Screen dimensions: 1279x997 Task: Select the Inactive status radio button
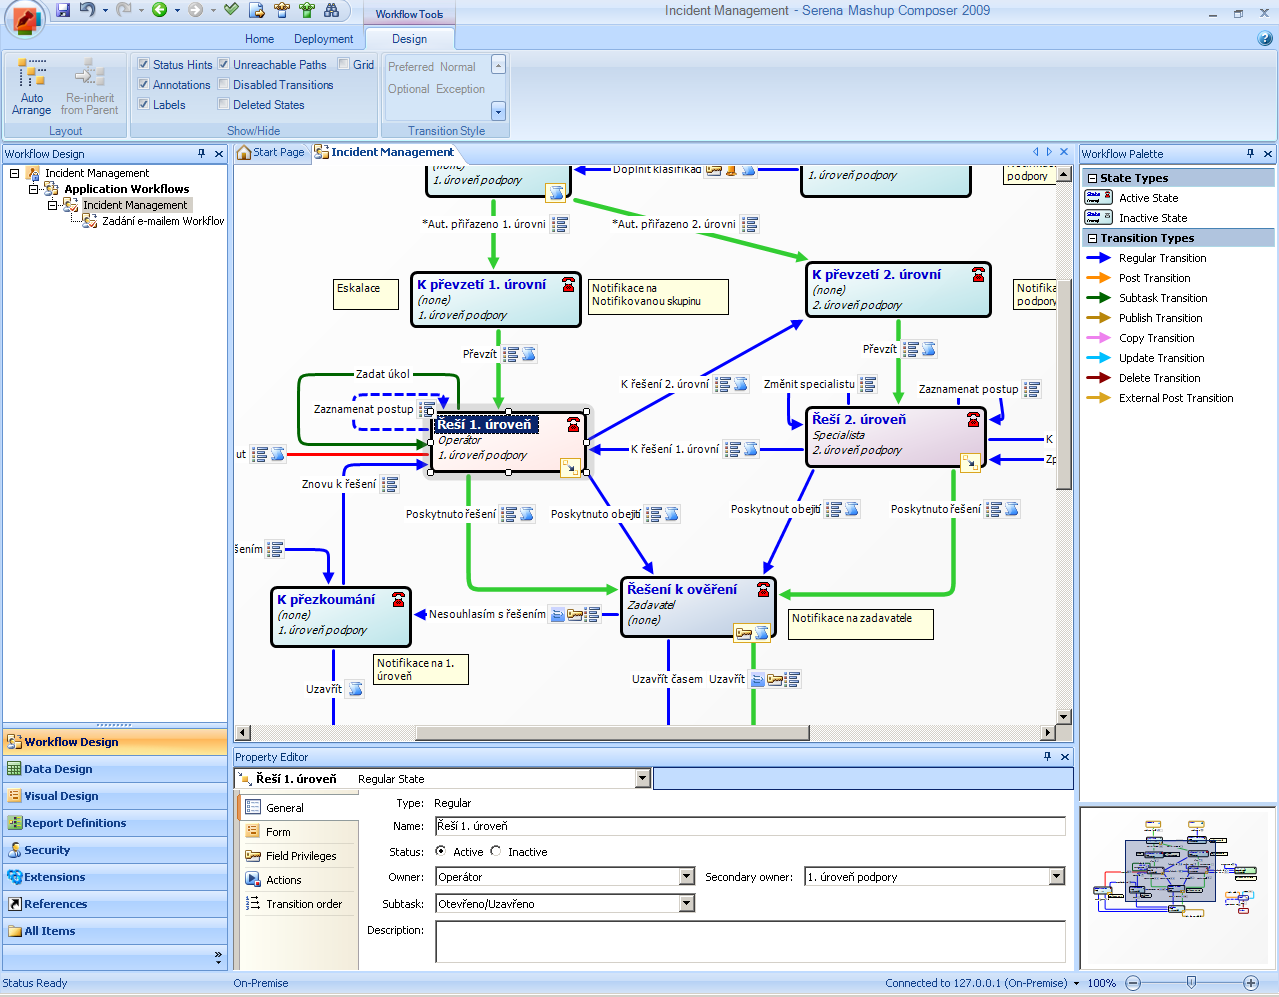pos(496,852)
